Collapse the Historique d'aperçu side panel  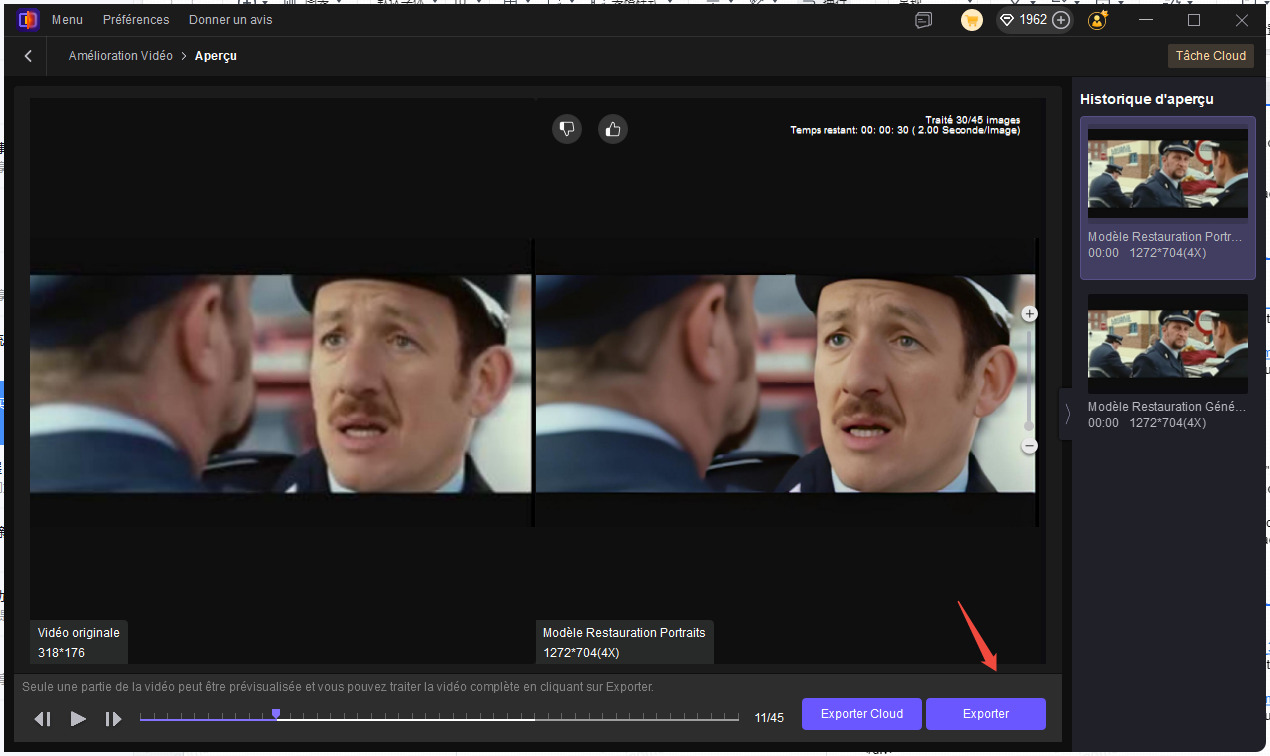[x=1067, y=413]
